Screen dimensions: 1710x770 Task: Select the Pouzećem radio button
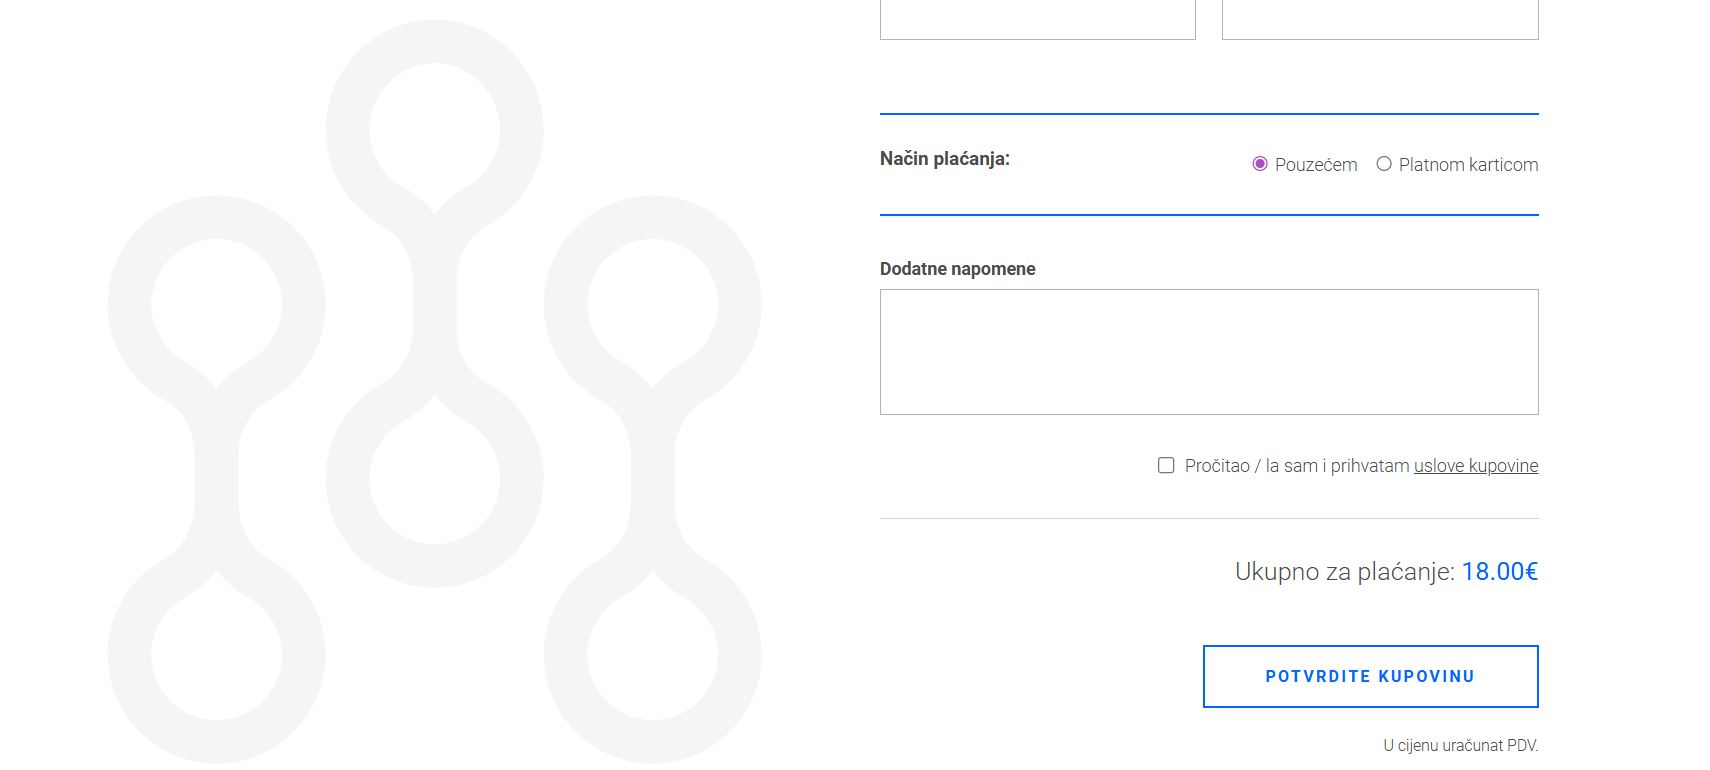[1260, 164]
